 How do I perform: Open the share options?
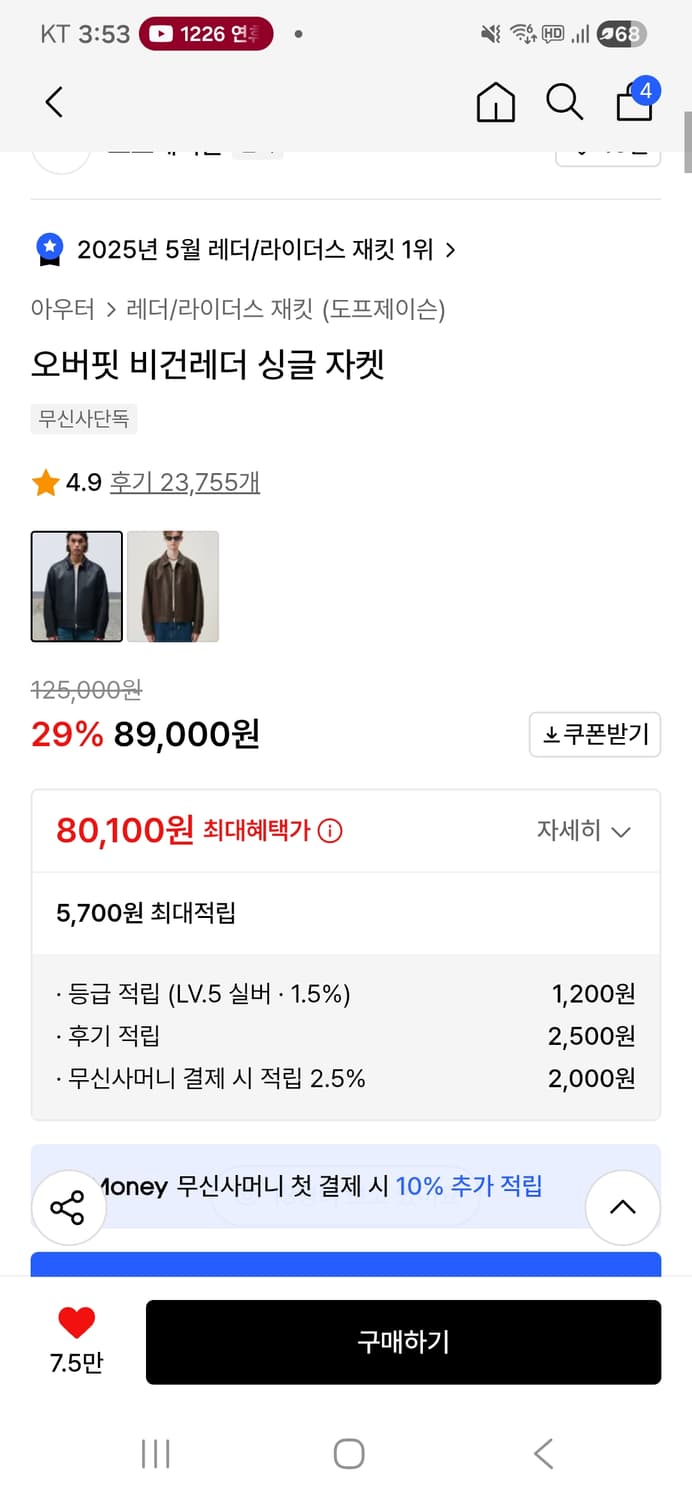point(68,1207)
